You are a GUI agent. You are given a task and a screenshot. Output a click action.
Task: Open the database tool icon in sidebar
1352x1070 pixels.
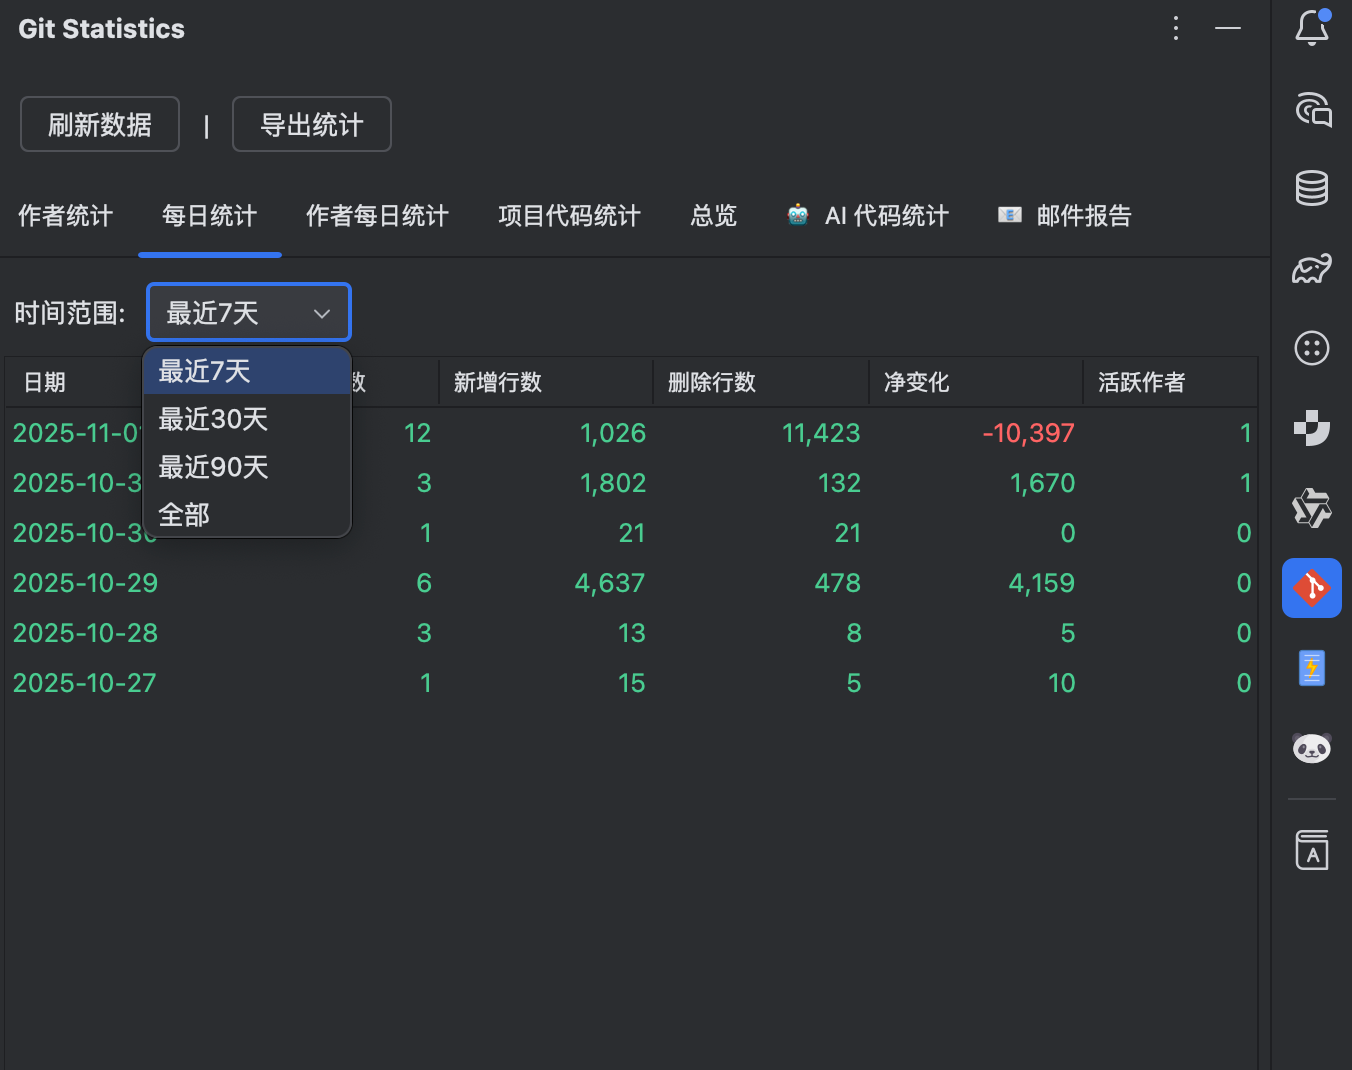click(1311, 188)
